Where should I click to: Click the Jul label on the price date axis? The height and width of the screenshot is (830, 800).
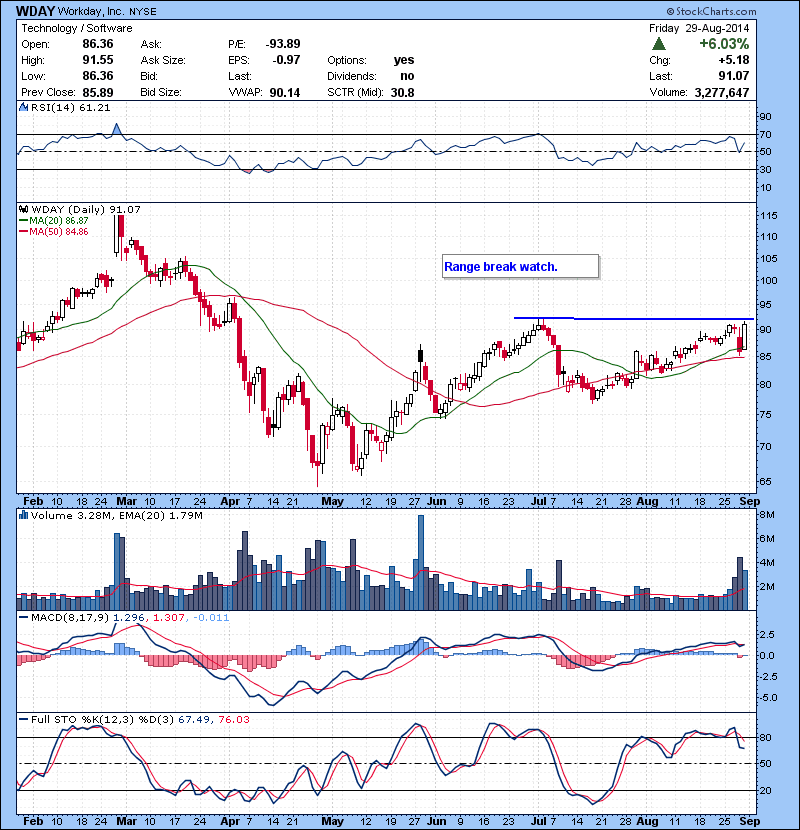[538, 501]
